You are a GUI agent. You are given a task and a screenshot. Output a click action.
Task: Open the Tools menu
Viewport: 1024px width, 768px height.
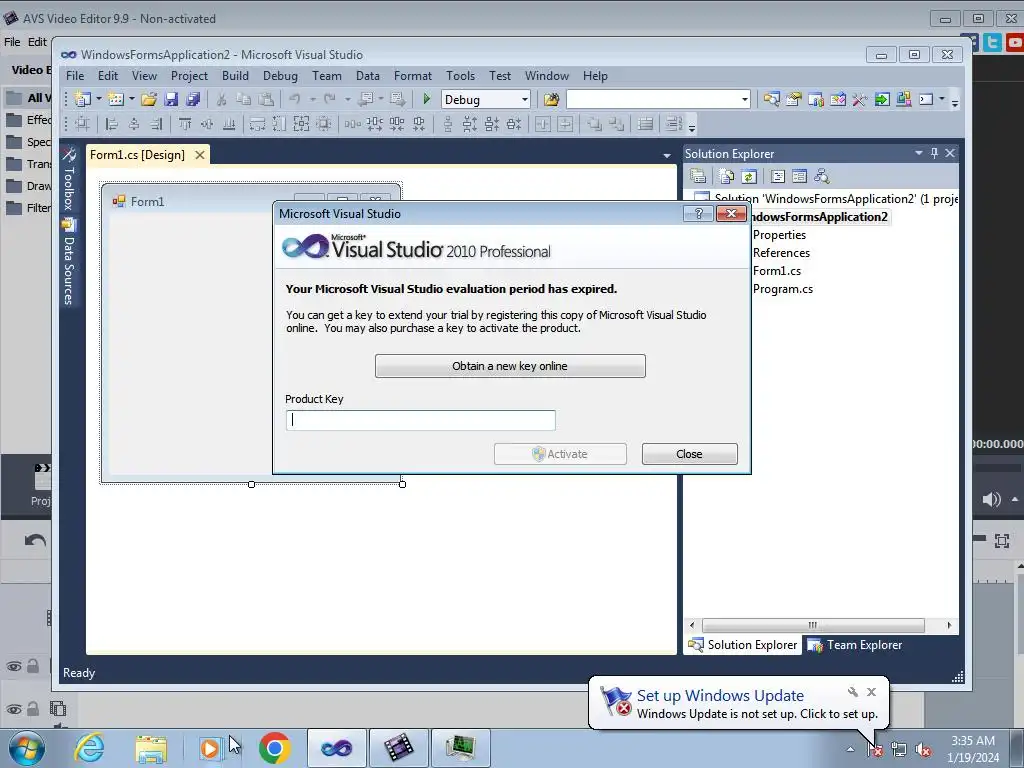[x=460, y=76]
